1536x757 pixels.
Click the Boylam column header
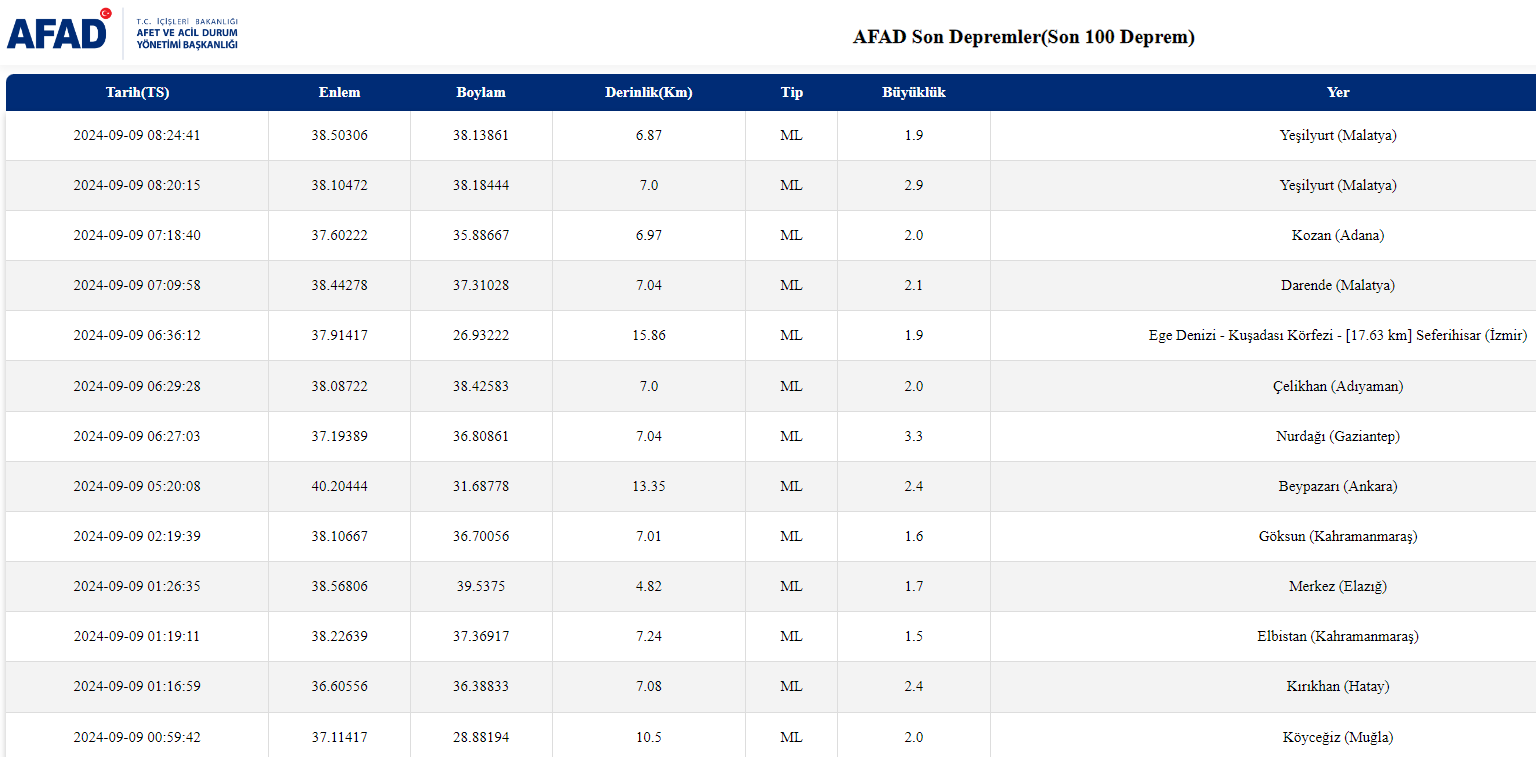click(x=481, y=92)
